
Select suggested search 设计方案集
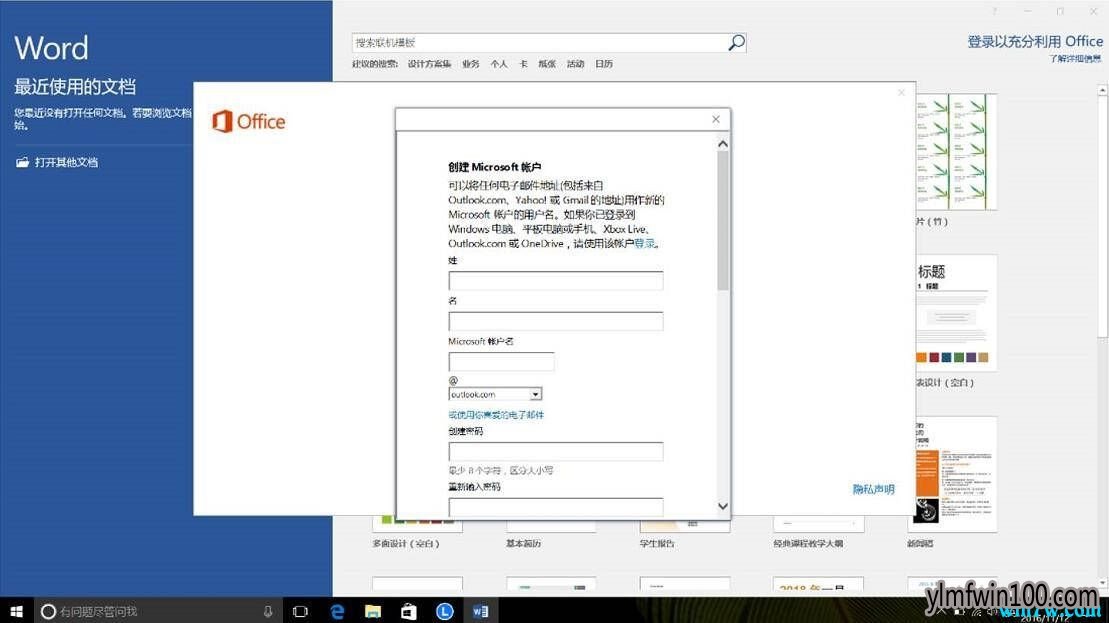(429, 64)
